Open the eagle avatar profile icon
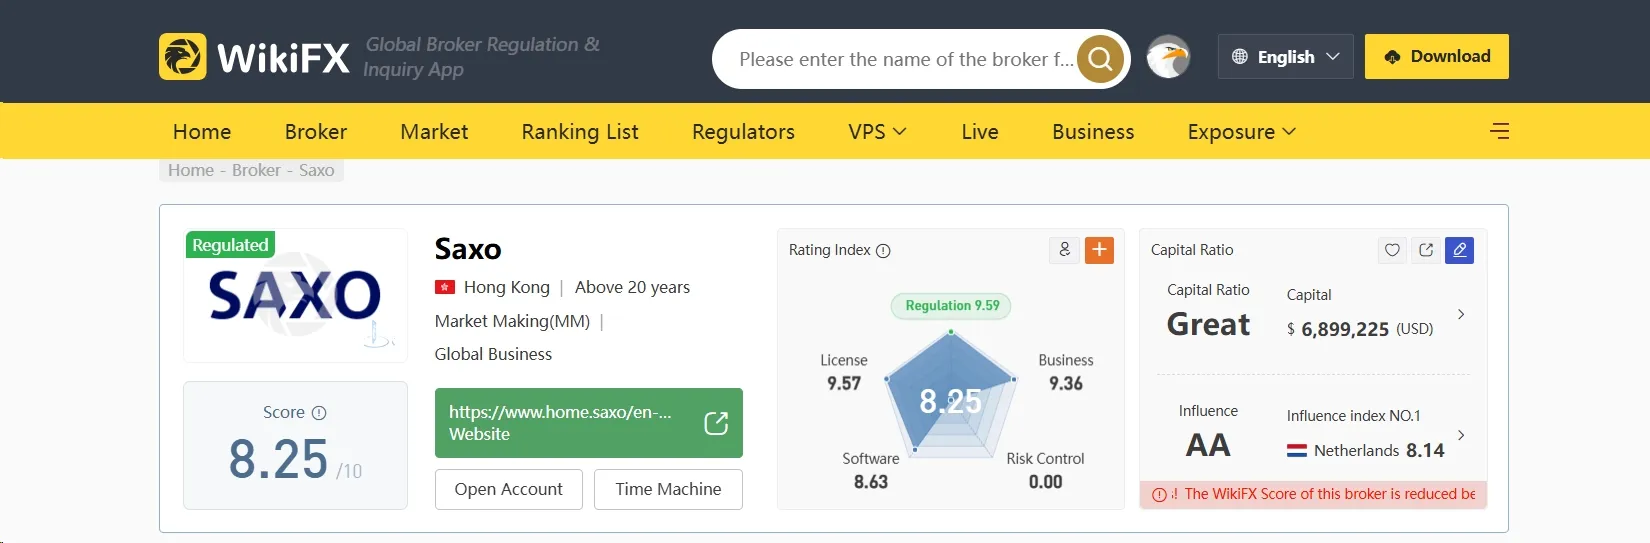The height and width of the screenshot is (543, 1650). pyautogui.click(x=1168, y=57)
